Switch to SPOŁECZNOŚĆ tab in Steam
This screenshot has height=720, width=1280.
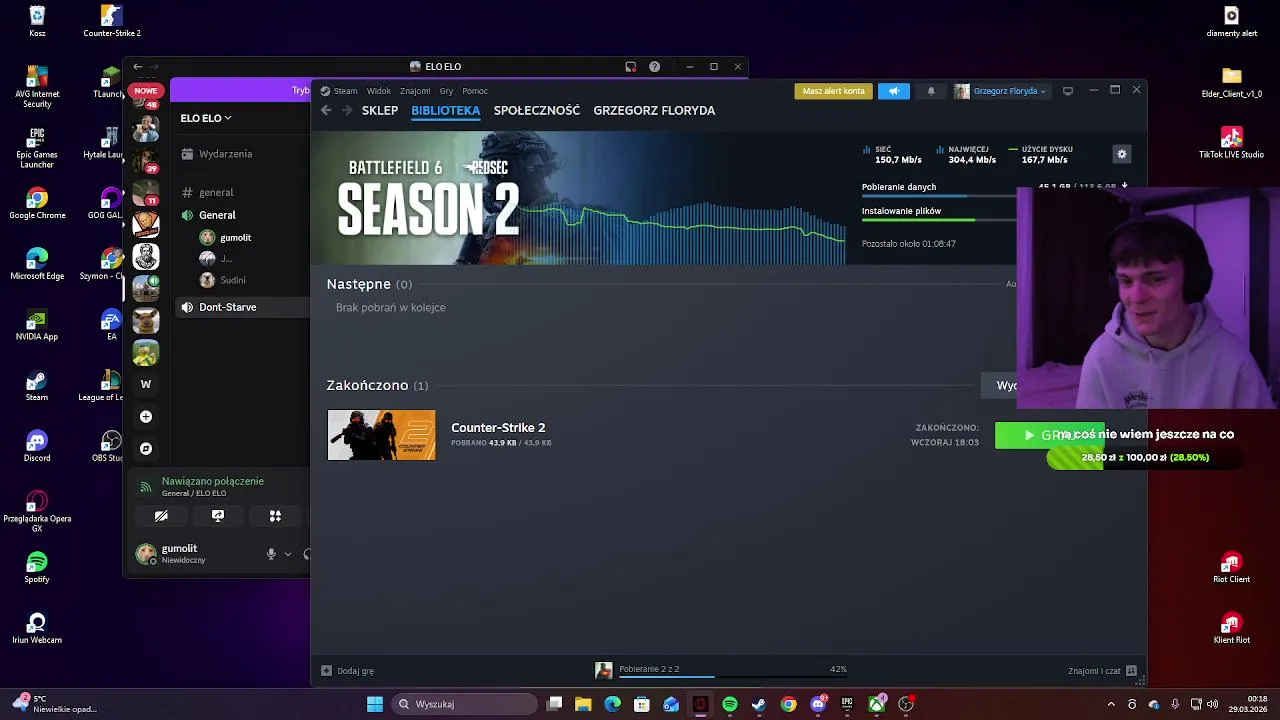537,110
